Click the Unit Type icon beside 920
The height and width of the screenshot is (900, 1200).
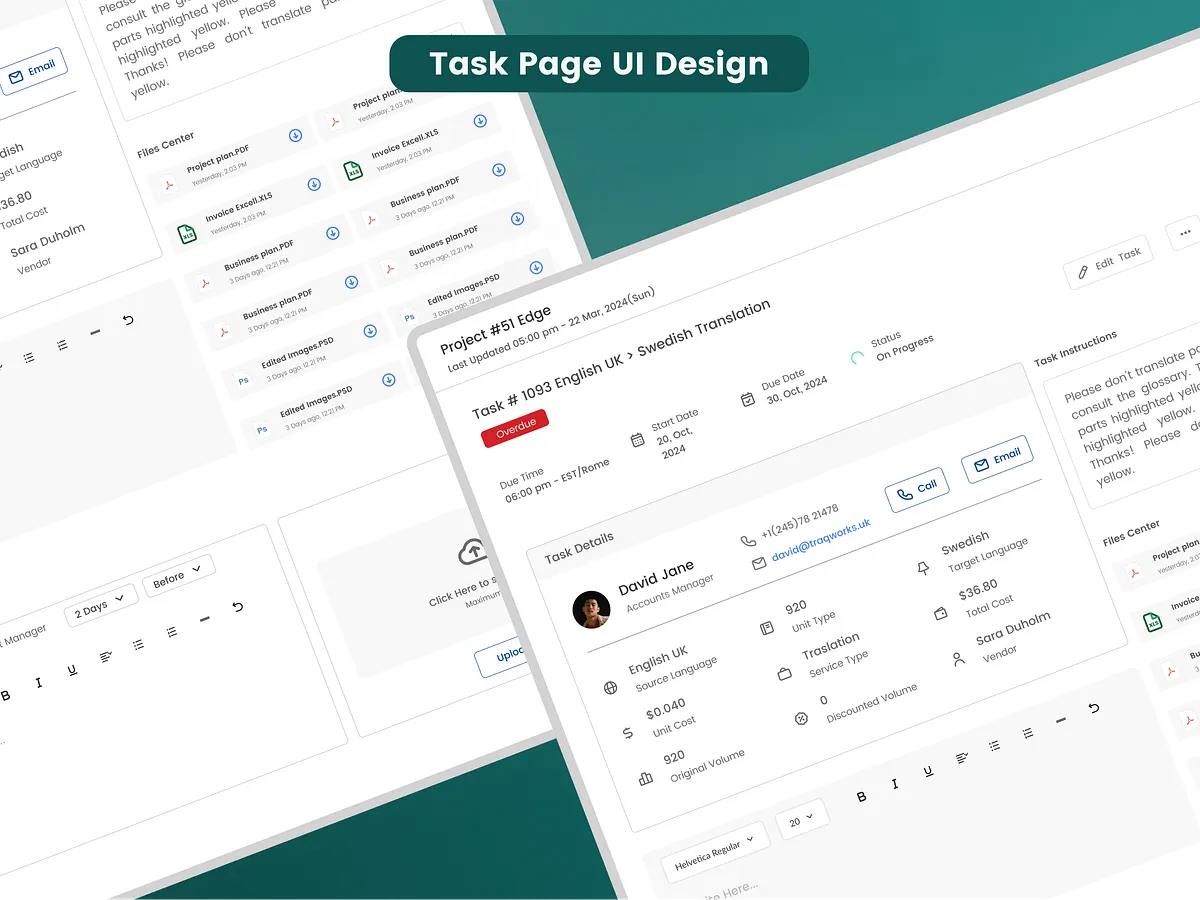pos(767,628)
